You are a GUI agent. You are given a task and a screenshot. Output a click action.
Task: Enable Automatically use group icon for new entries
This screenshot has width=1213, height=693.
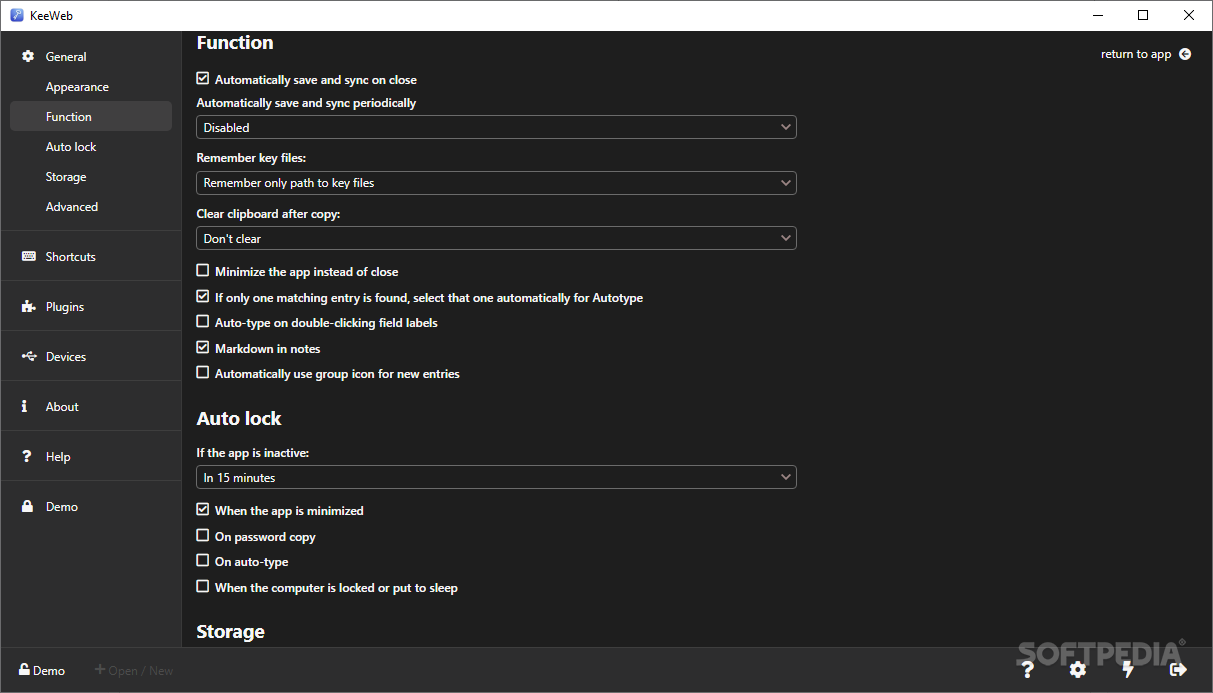point(203,372)
